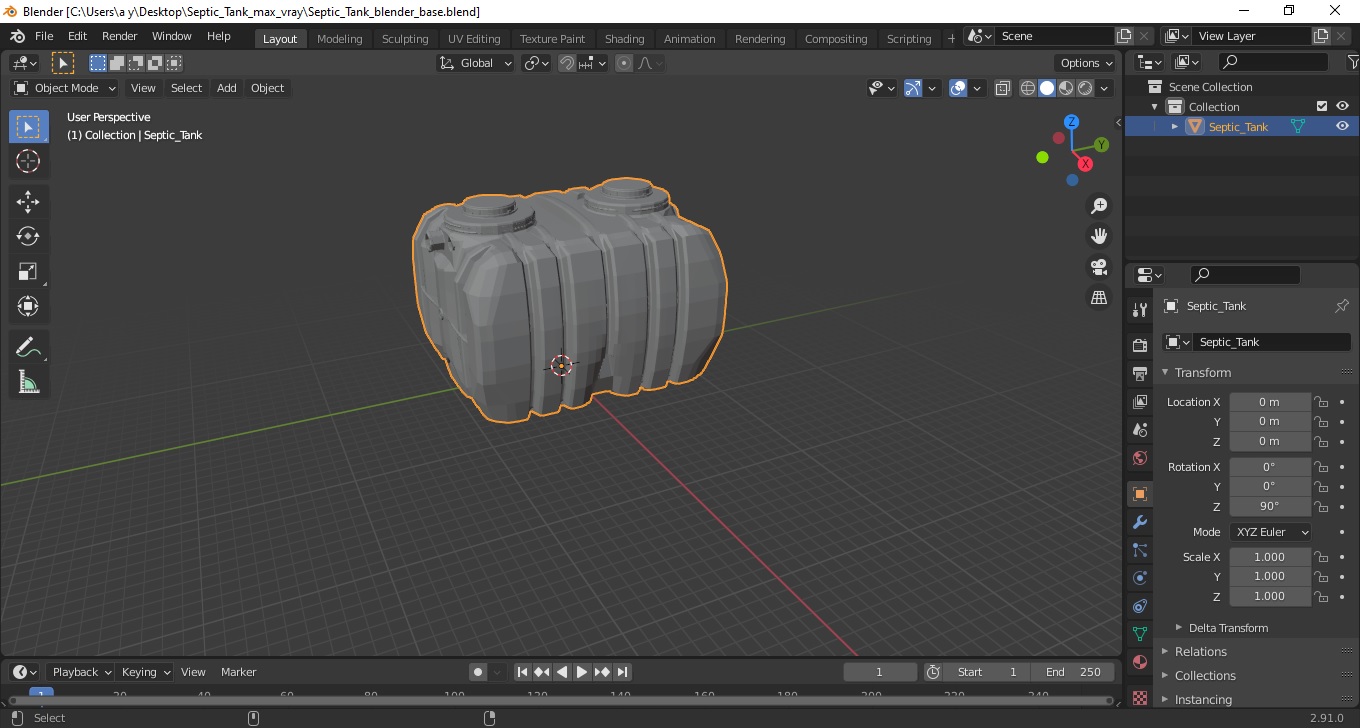Open the Scene properties tab
Viewport: 1360px width, 728px height.
click(x=1139, y=430)
